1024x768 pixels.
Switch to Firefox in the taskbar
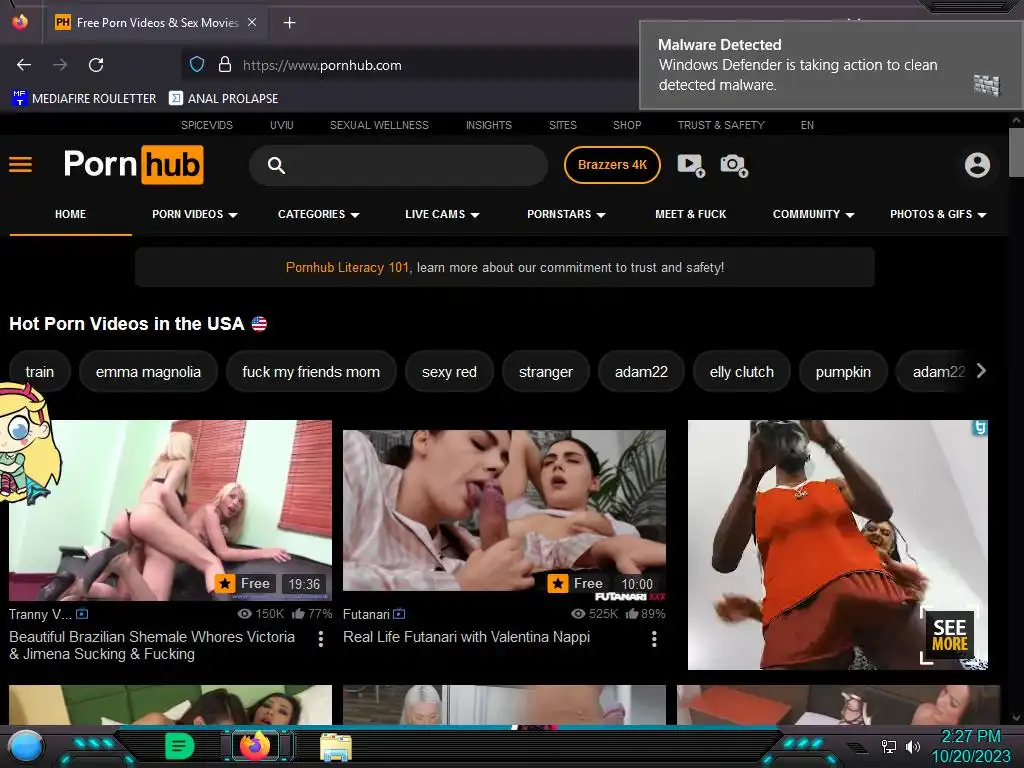[x=255, y=746]
